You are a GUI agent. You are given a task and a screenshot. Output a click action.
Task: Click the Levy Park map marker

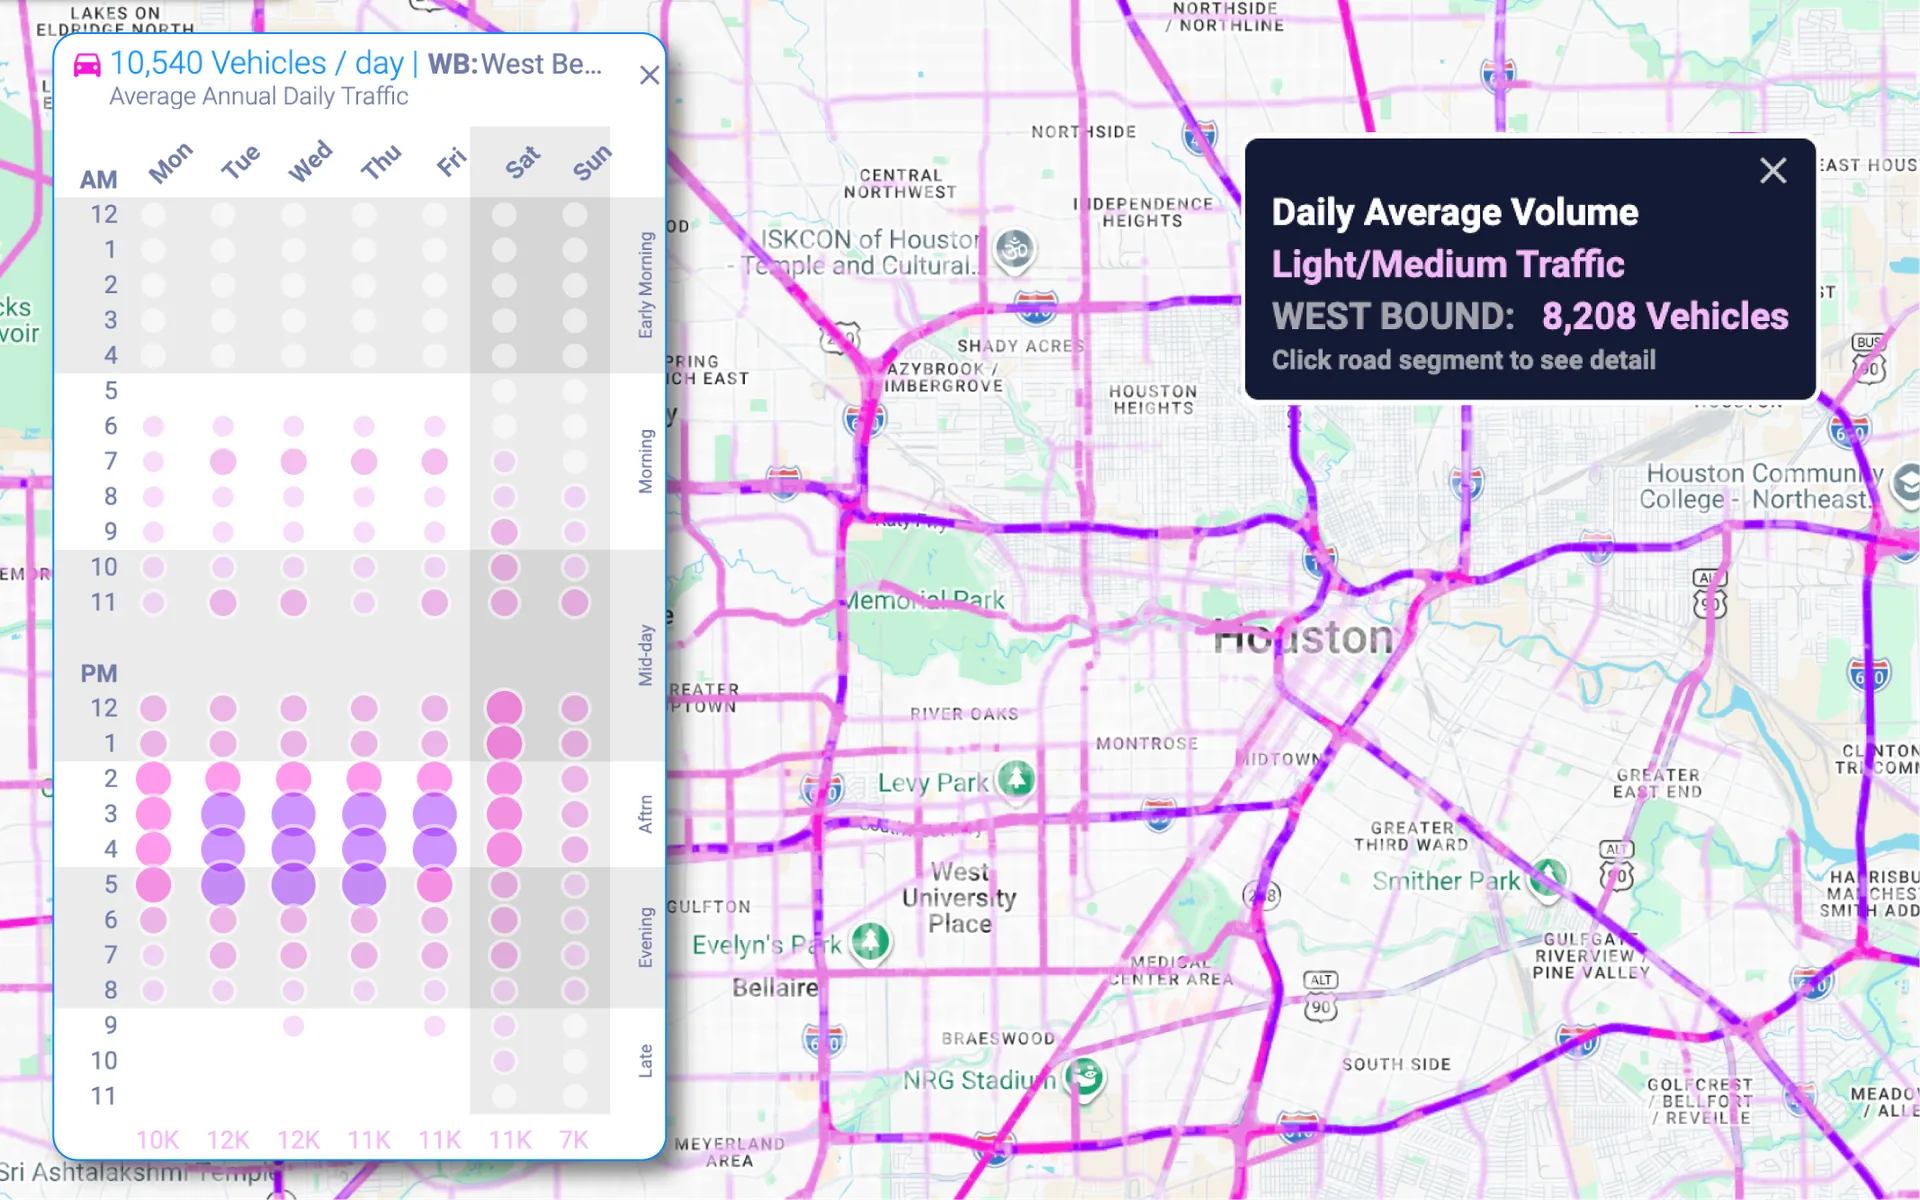click(1017, 778)
